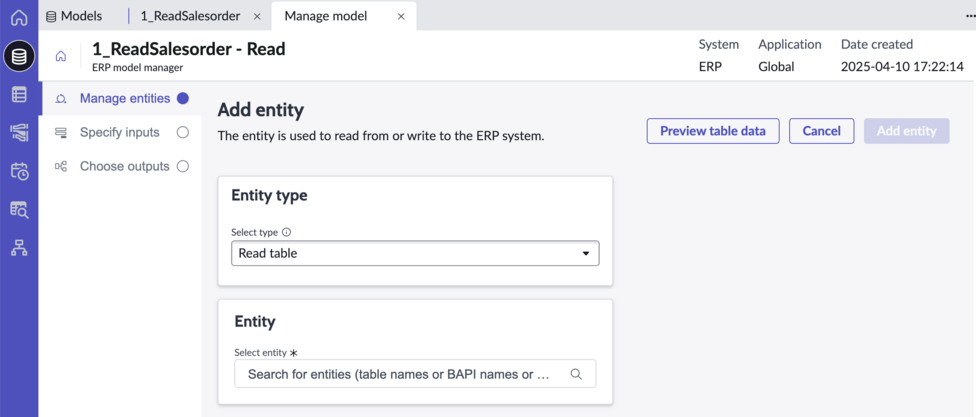The width and height of the screenshot is (976, 417).
Task: Open the table search sidebar icon
Action: coord(19,210)
